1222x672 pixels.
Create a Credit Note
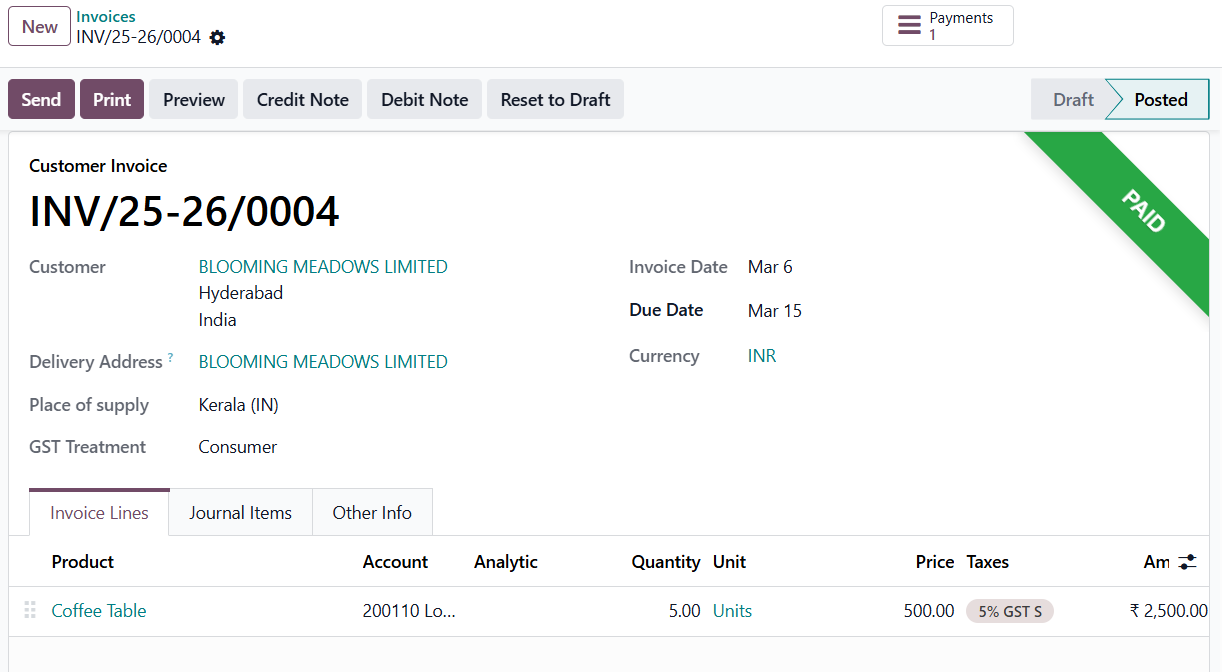(302, 99)
